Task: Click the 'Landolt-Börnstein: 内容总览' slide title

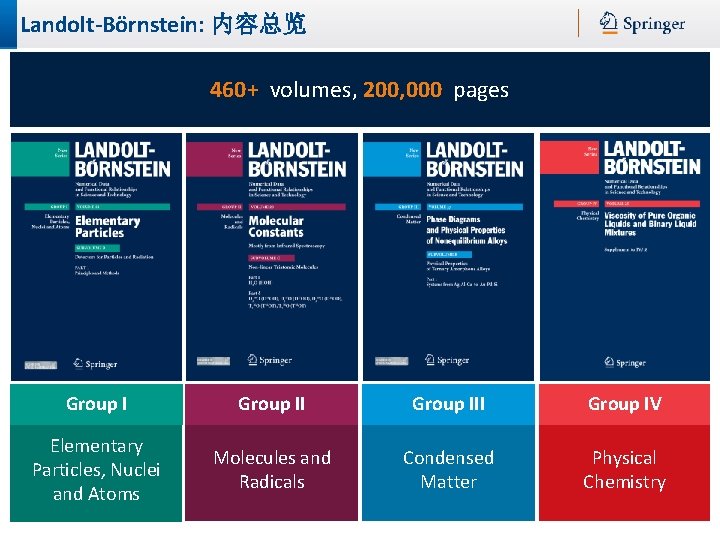Action: pyautogui.click(x=163, y=24)
